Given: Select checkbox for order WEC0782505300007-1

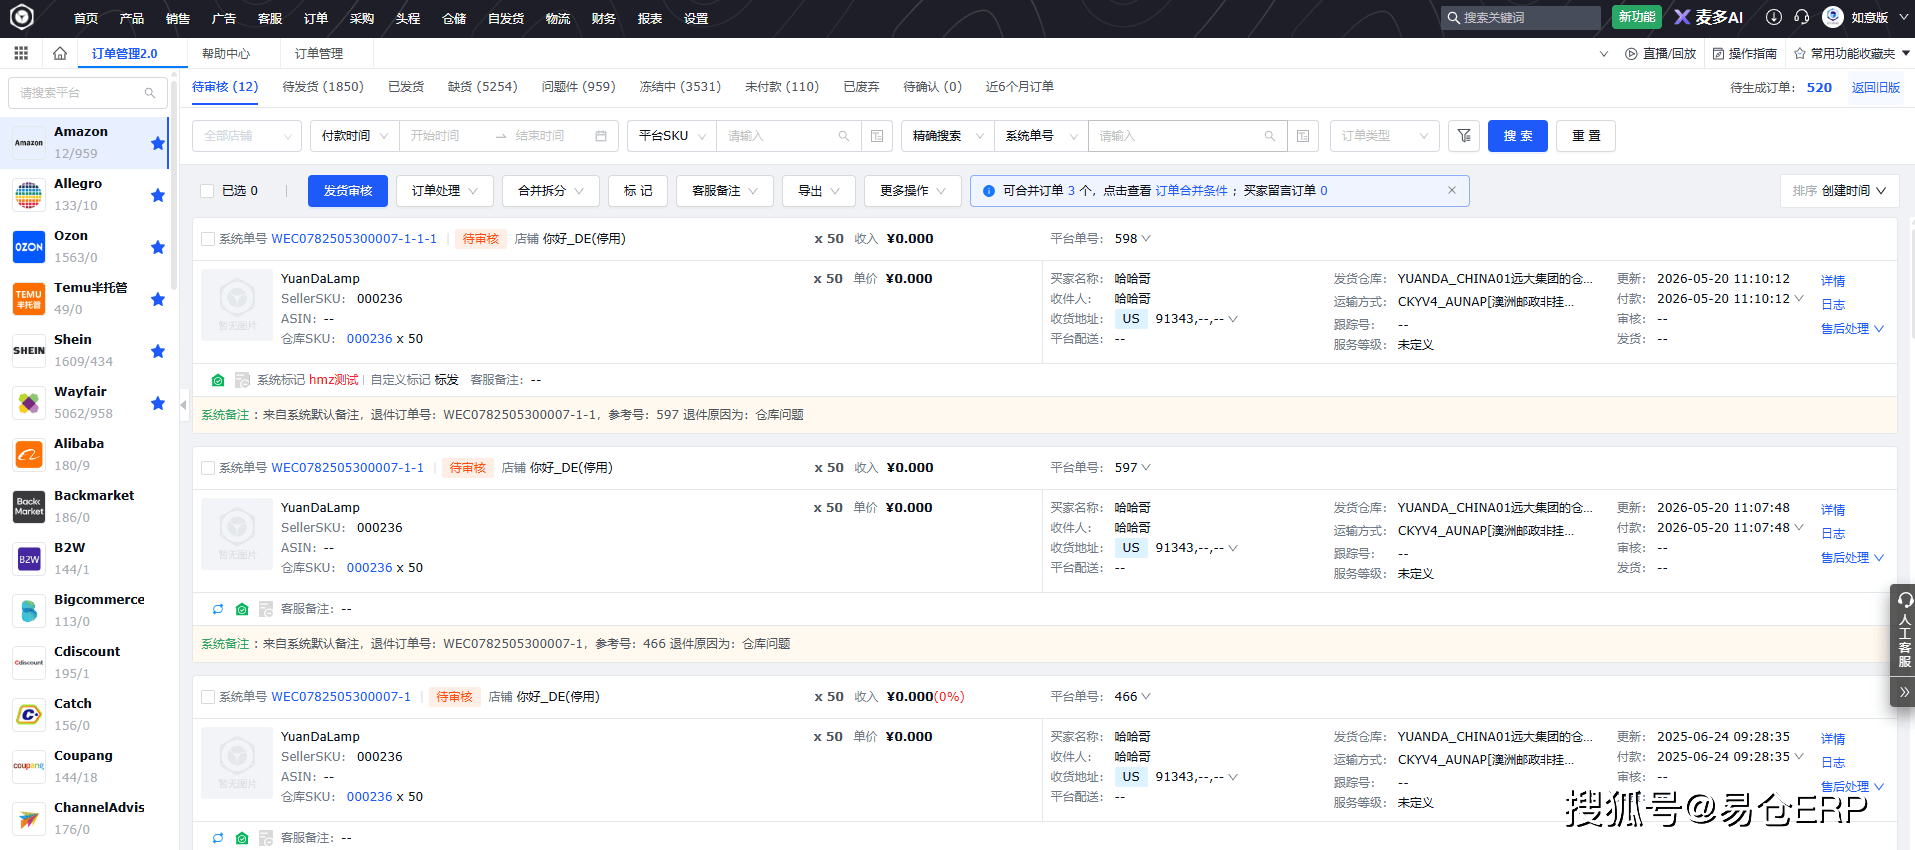Looking at the screenshot, I should tap(208, 697).
